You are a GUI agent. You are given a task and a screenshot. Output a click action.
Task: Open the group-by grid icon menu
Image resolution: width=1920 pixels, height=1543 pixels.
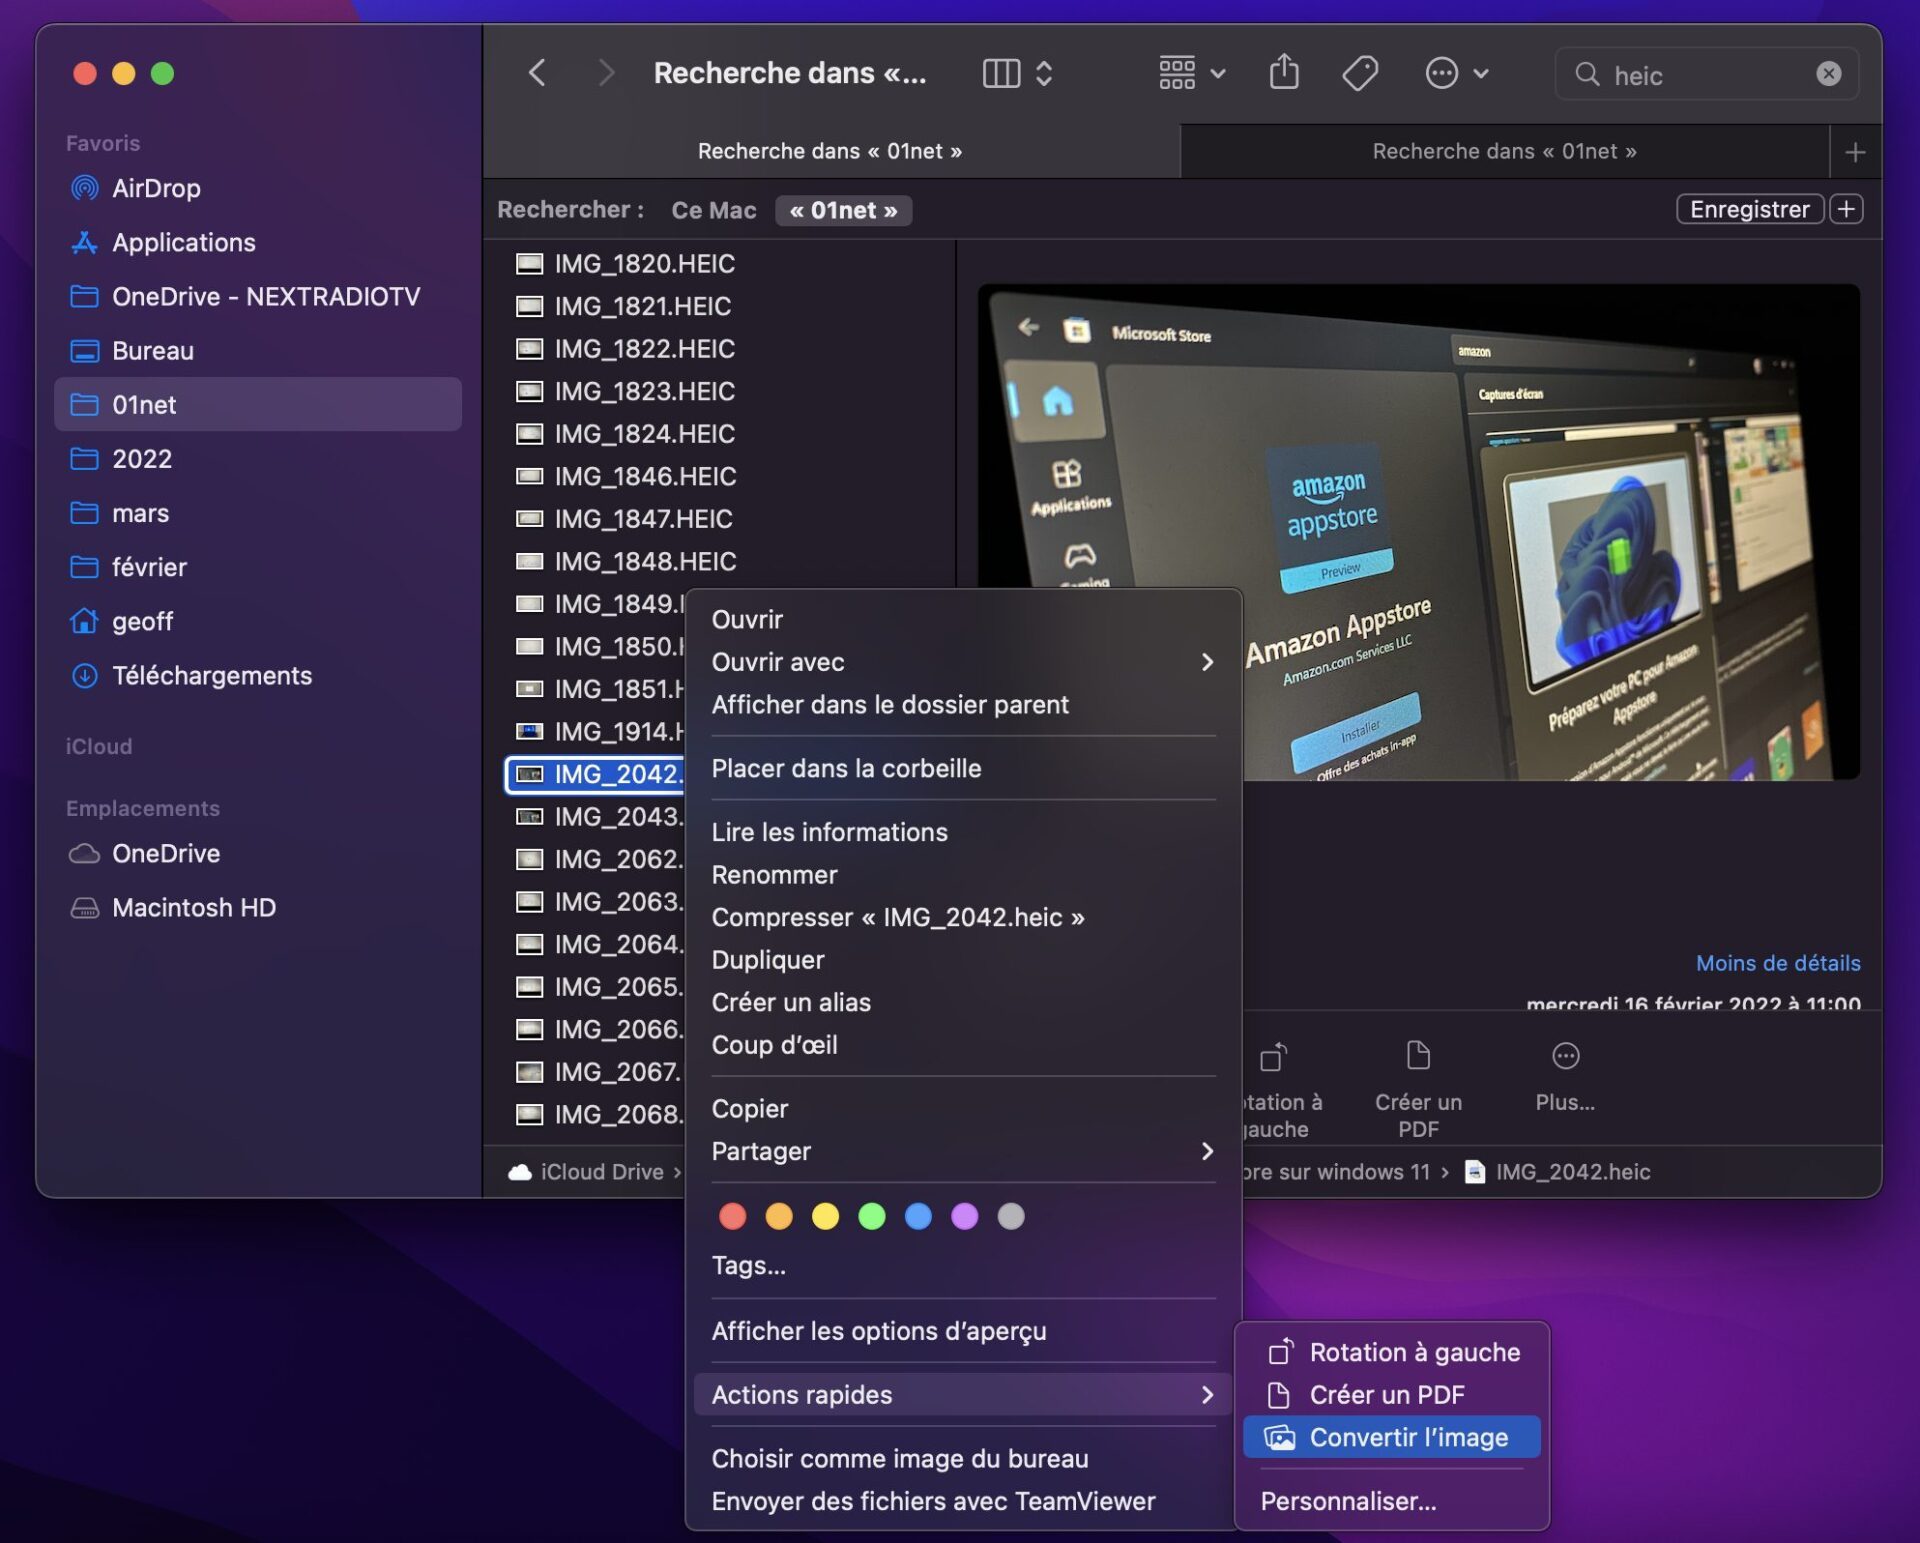(1191, 73)
